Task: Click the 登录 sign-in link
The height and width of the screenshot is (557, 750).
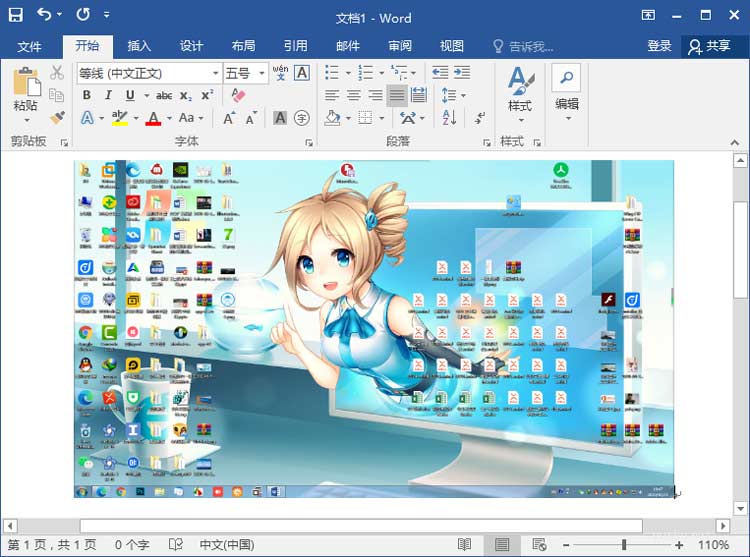Action: coord(659,46)
